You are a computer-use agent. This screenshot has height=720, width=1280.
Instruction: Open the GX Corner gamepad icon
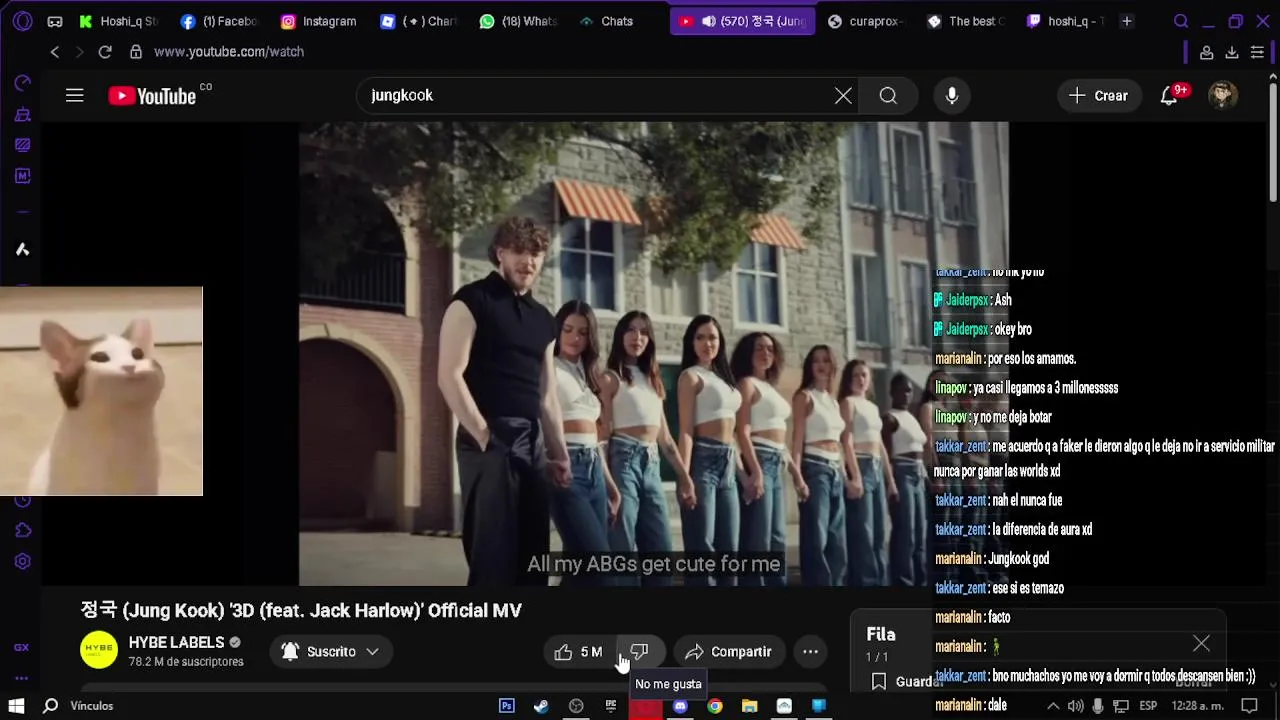click(x=55, y=21)
